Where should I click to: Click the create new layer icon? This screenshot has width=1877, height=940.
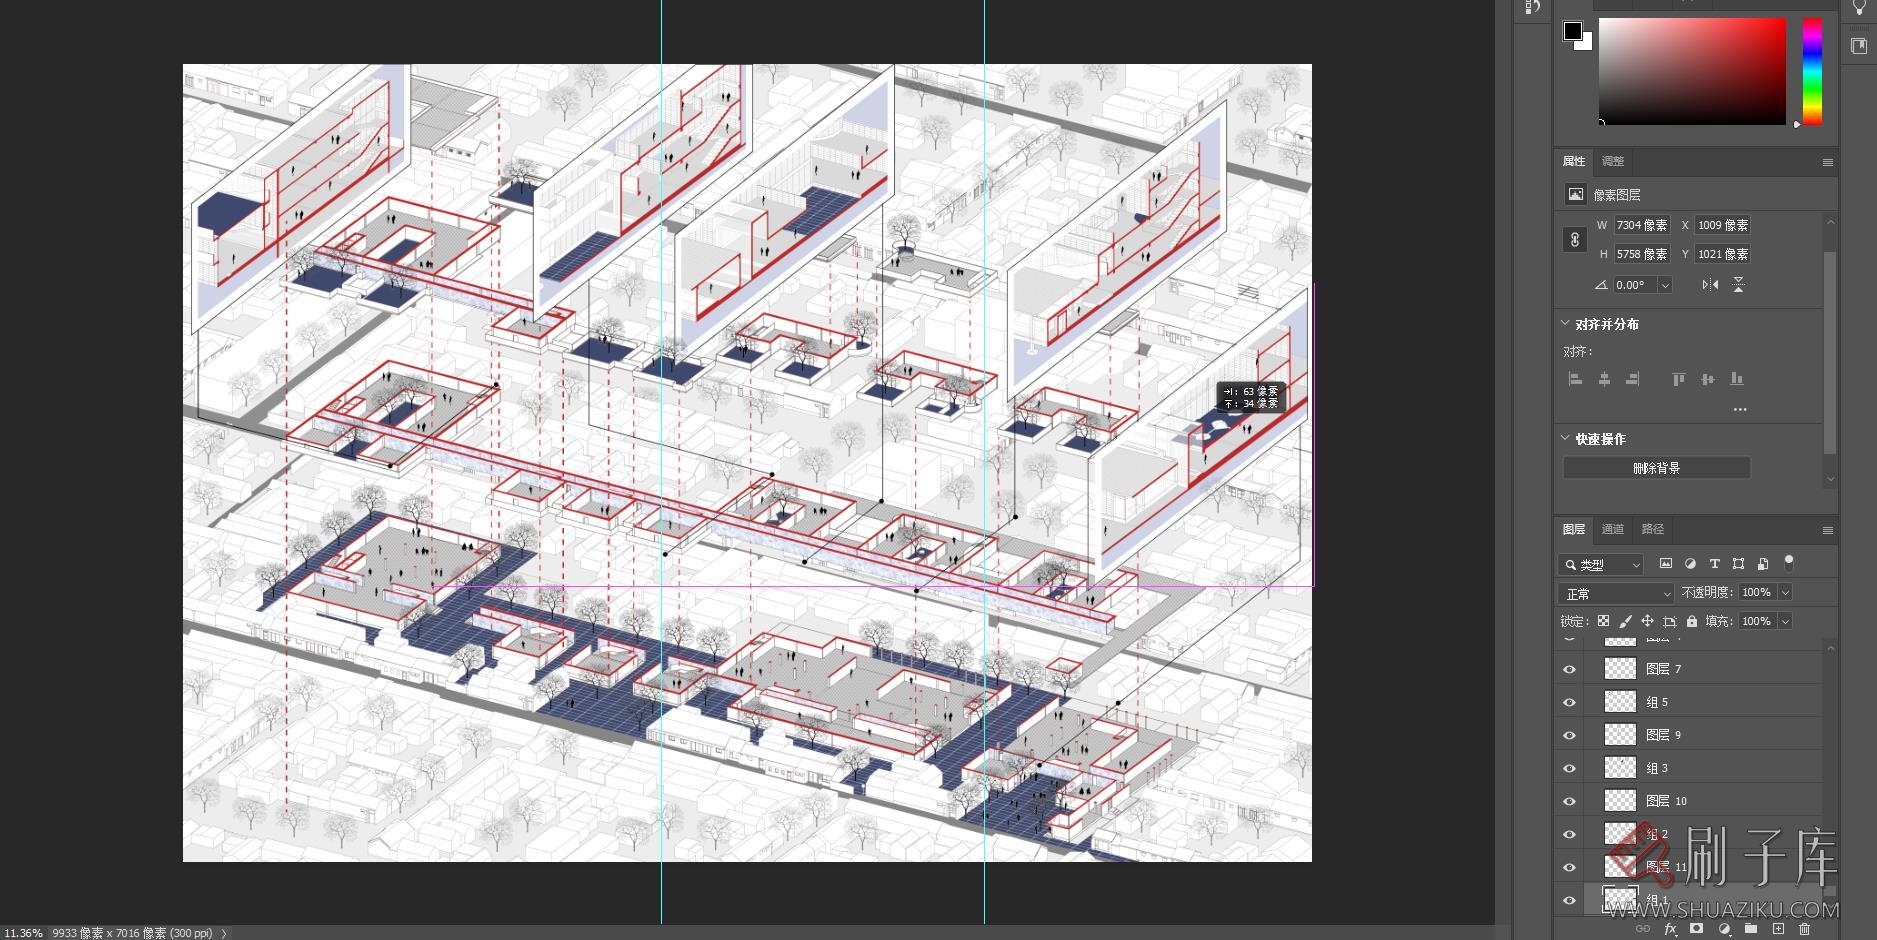pyautogui.click(x=1778, y=929)
